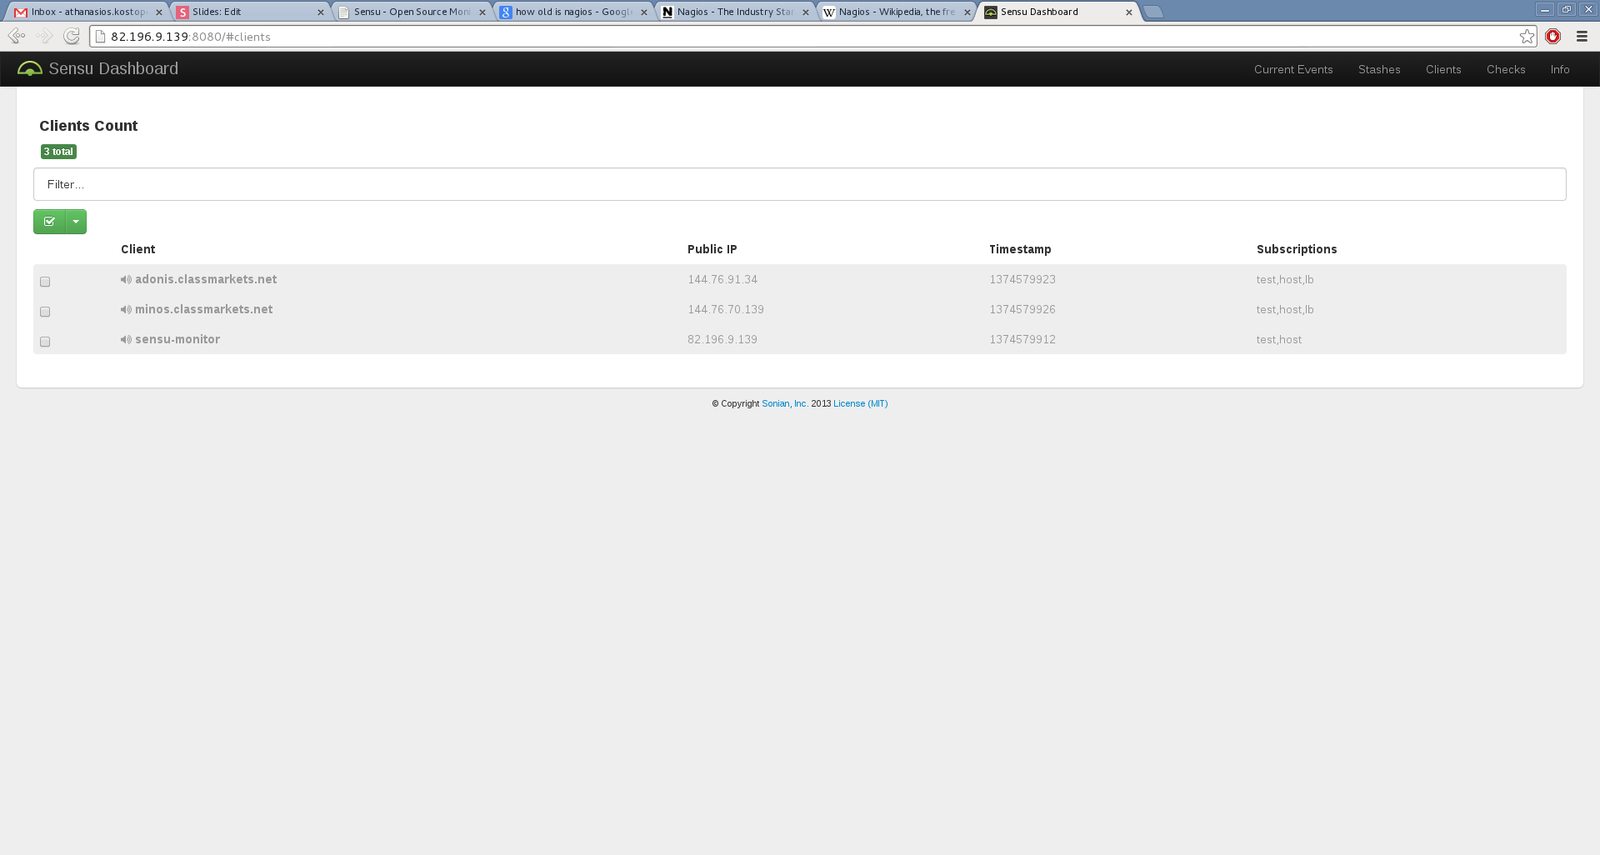1600x855 pixels.
Task: Click subscriptions test,host of sensu-monitor
Action: pyautogui.click(x=1279, y=340)
